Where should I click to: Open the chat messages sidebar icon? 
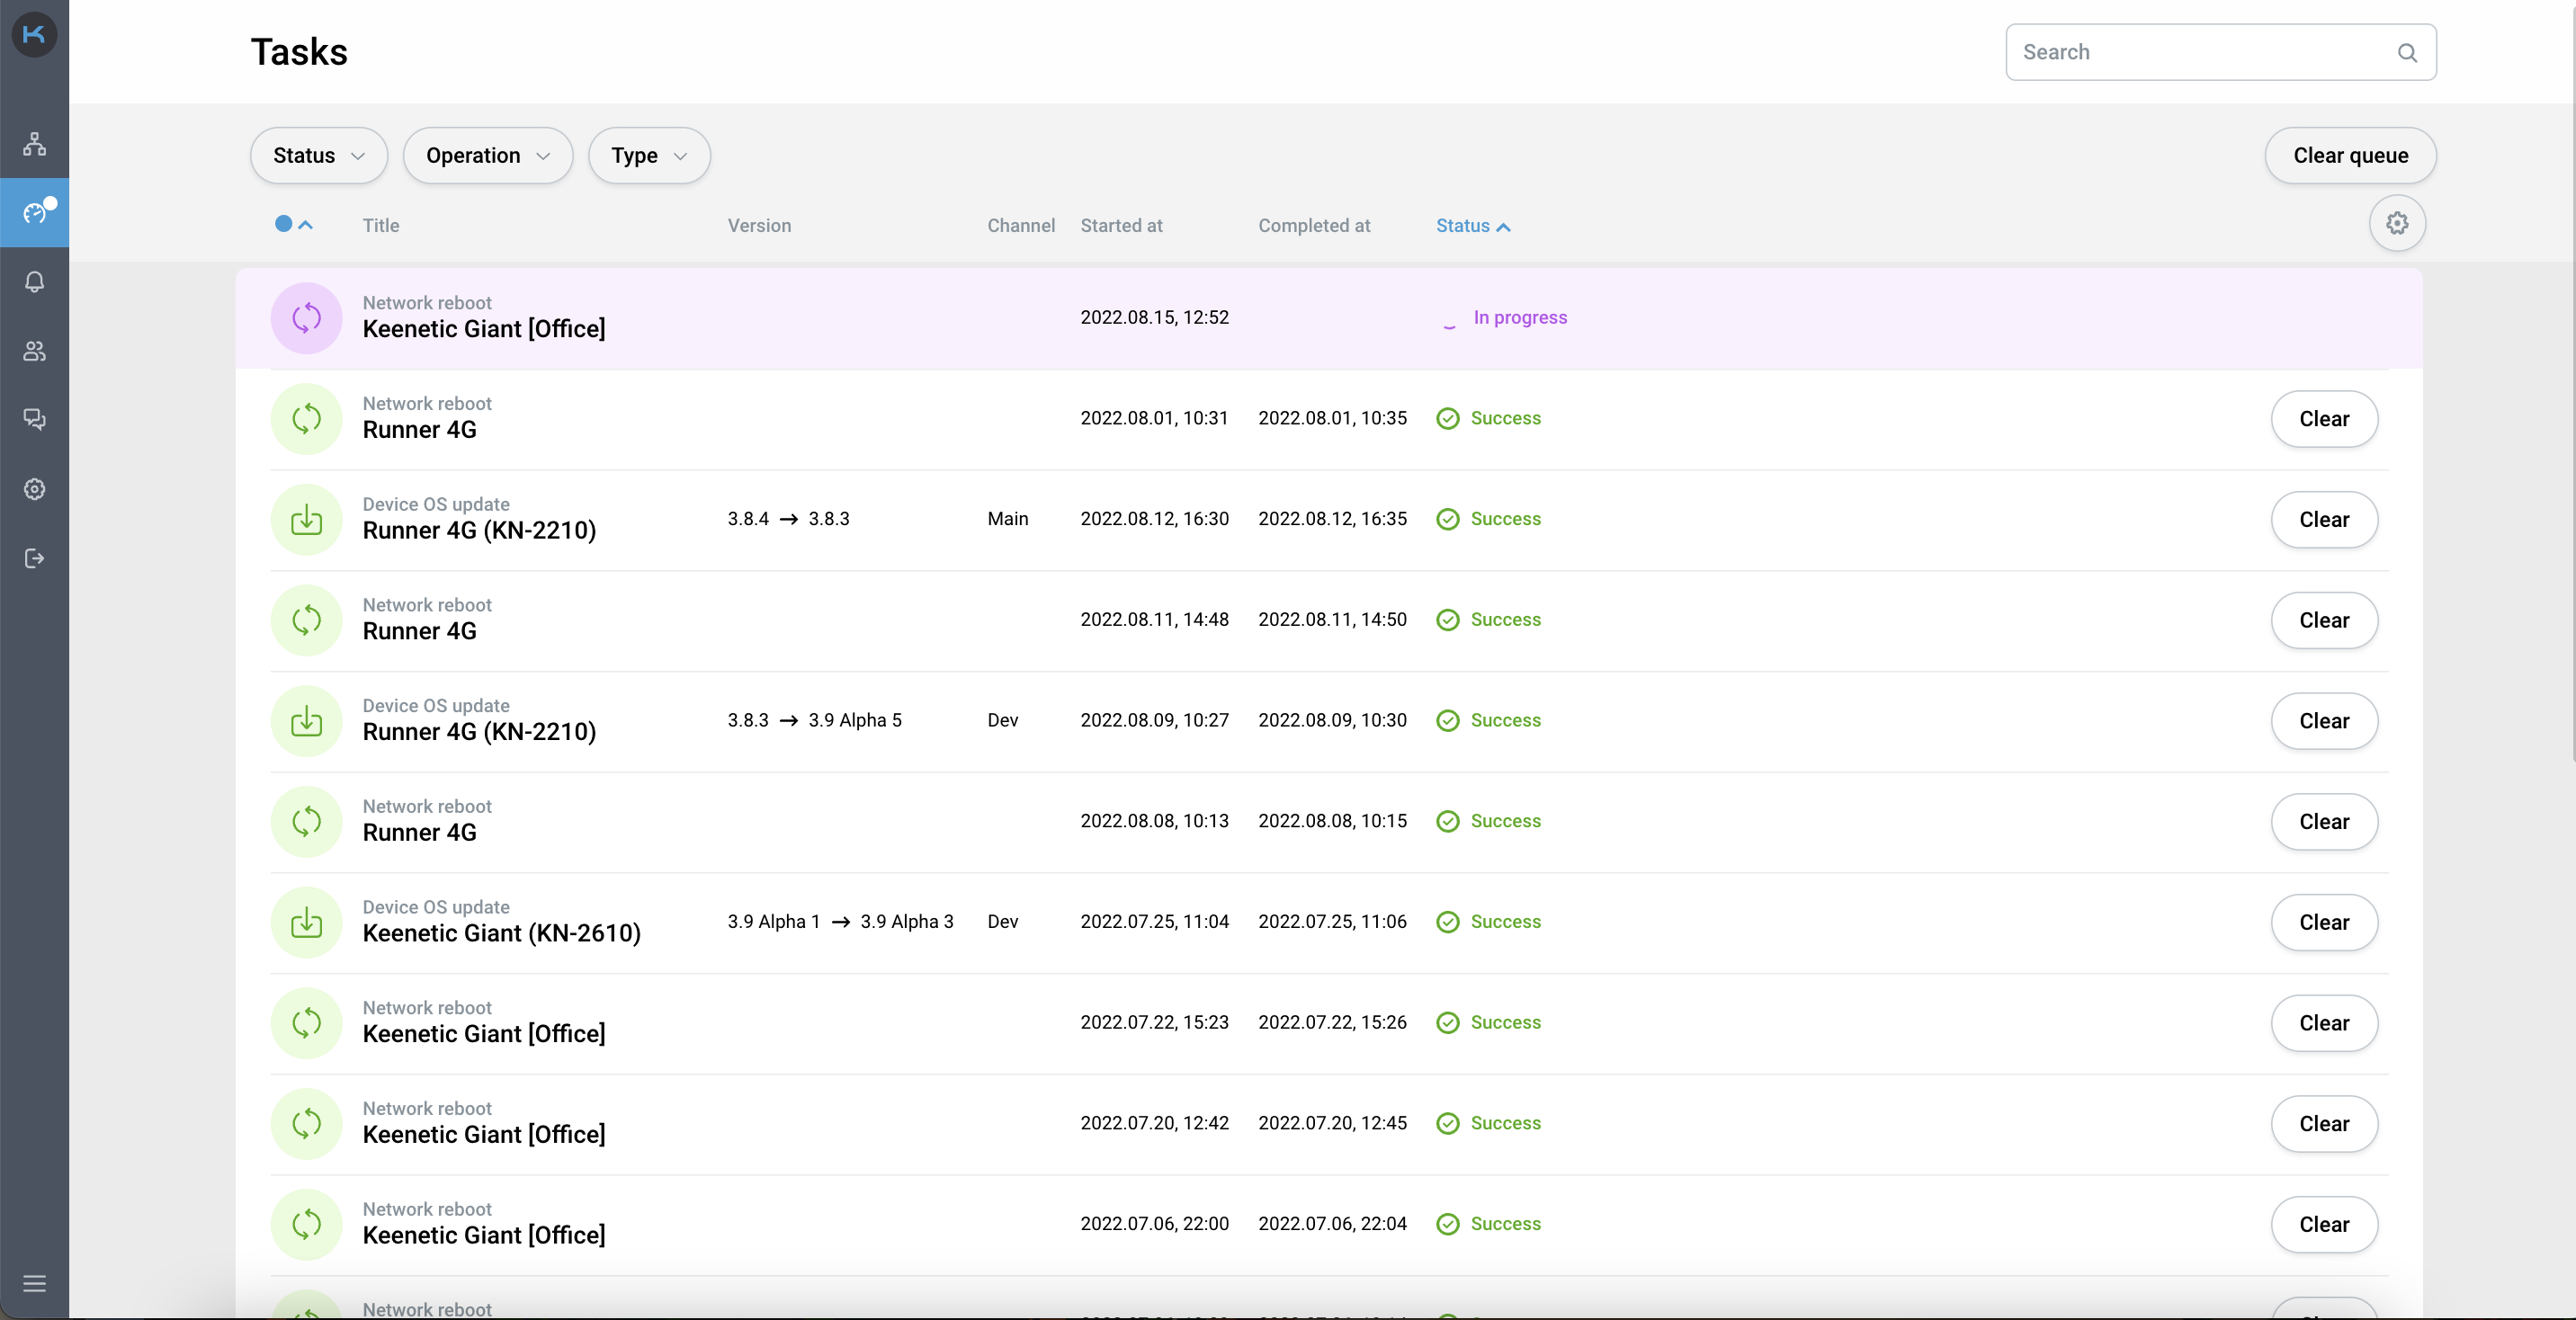34,420
